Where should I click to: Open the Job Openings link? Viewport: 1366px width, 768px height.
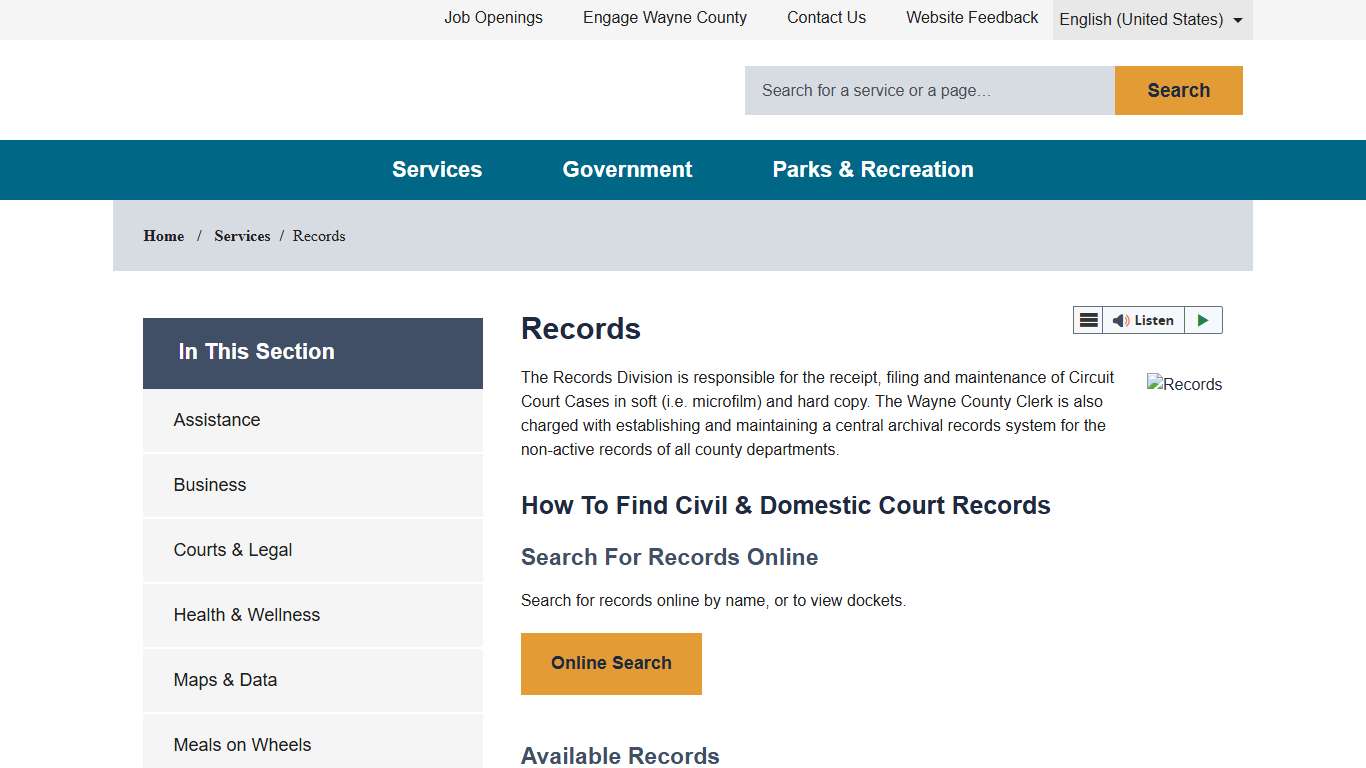tap(493, 18)
